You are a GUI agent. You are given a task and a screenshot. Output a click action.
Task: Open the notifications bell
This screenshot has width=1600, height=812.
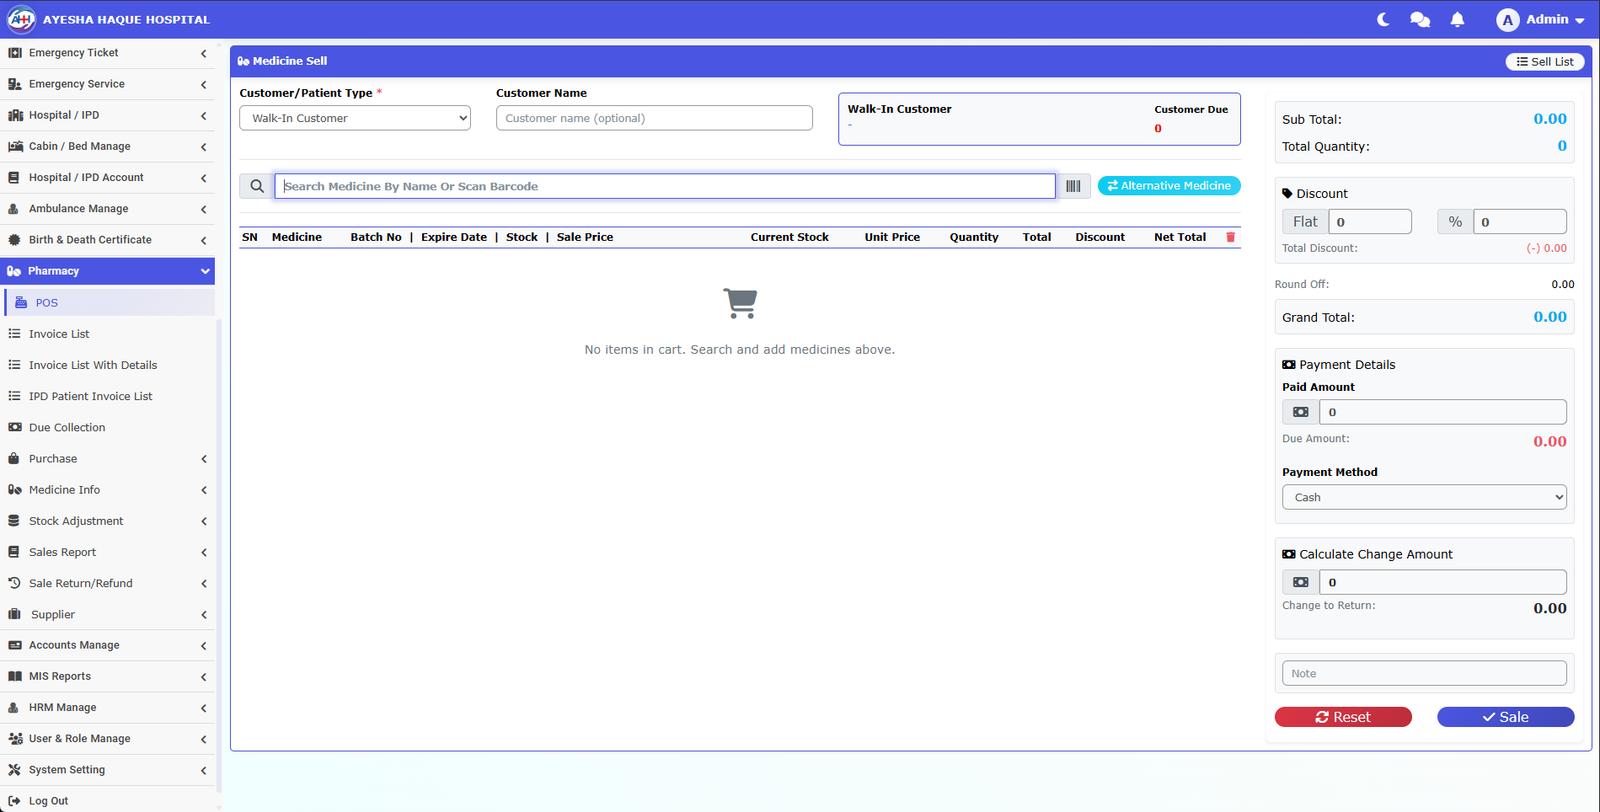click(1457, 19)
